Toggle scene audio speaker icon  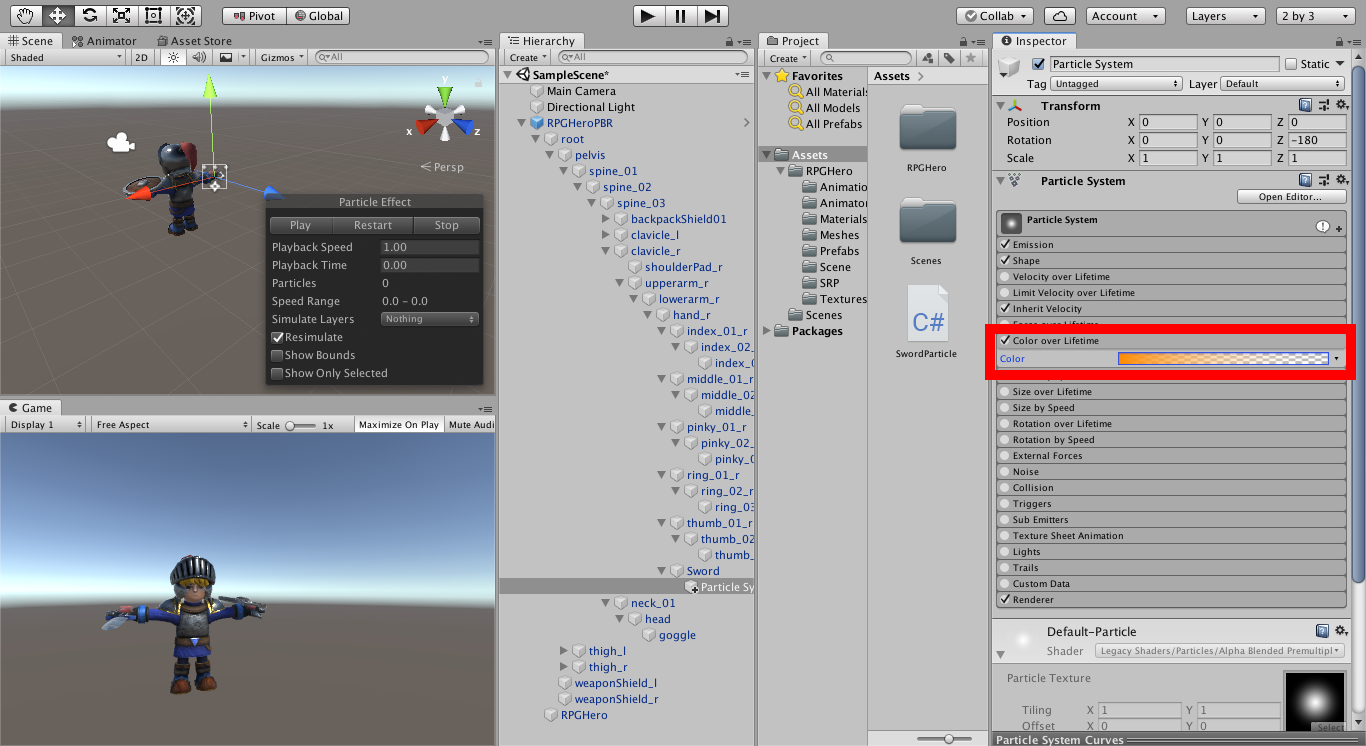point(200,57)
